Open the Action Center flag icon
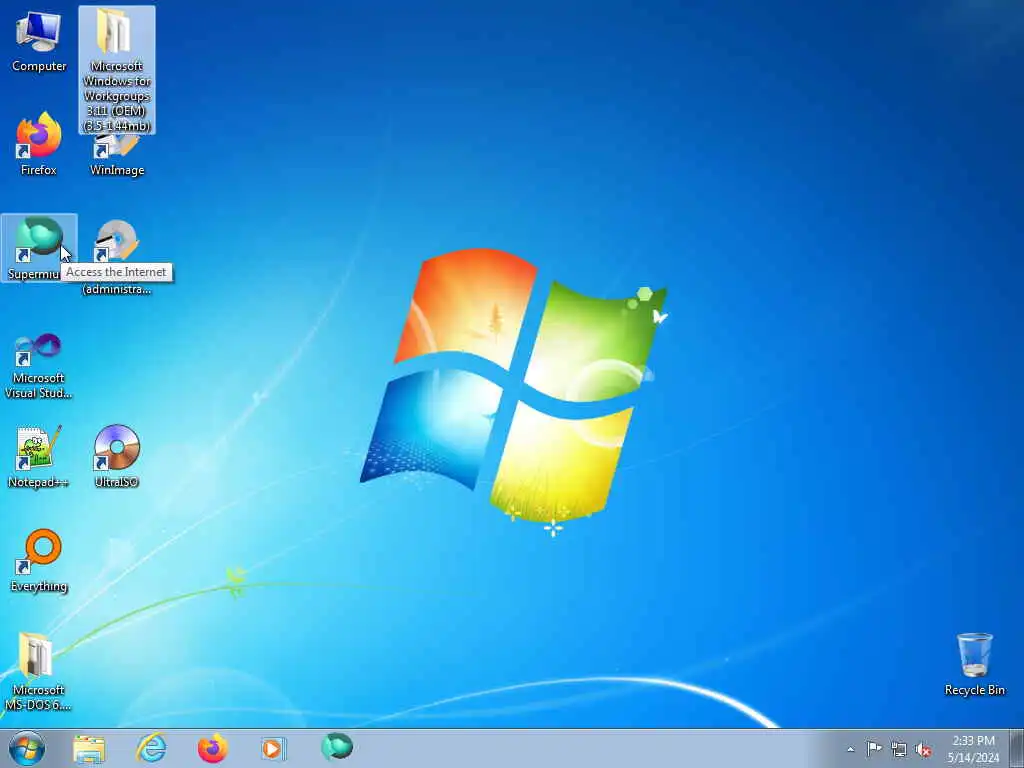This screenshot has height=768, width=1024. (874, 749)
